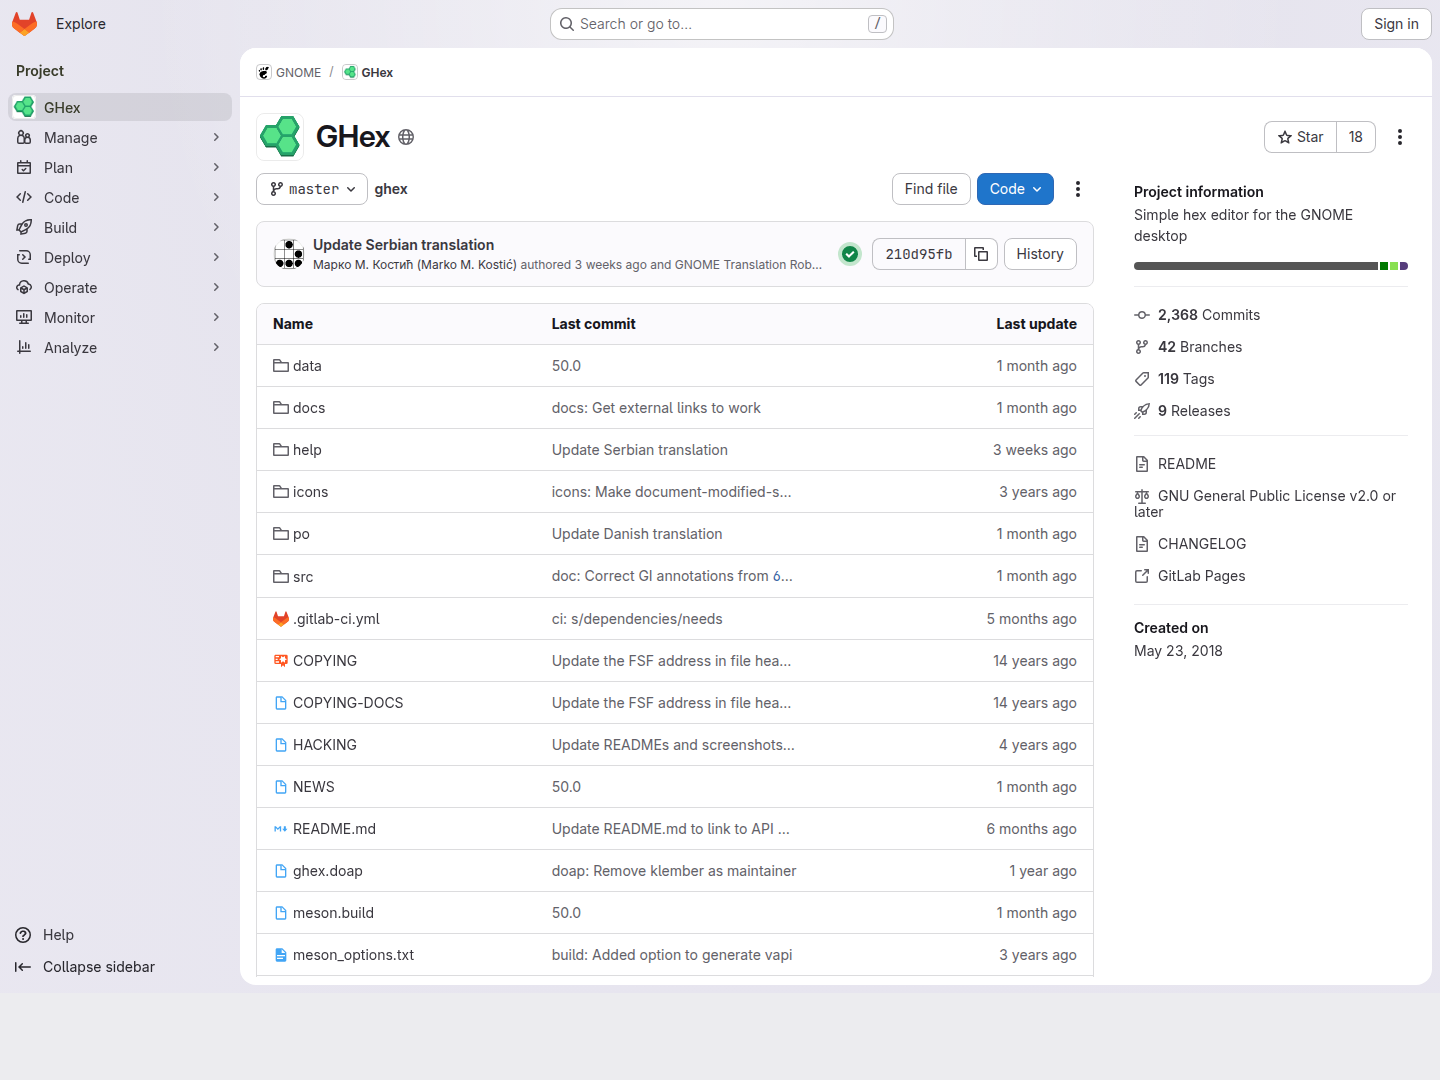
Task: Click the star count 18
Action: 1356,137
